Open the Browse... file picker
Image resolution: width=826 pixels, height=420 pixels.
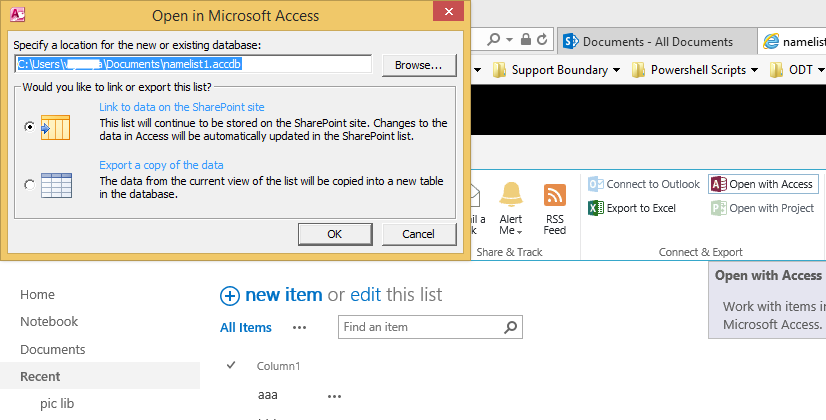tap(419, 65)
